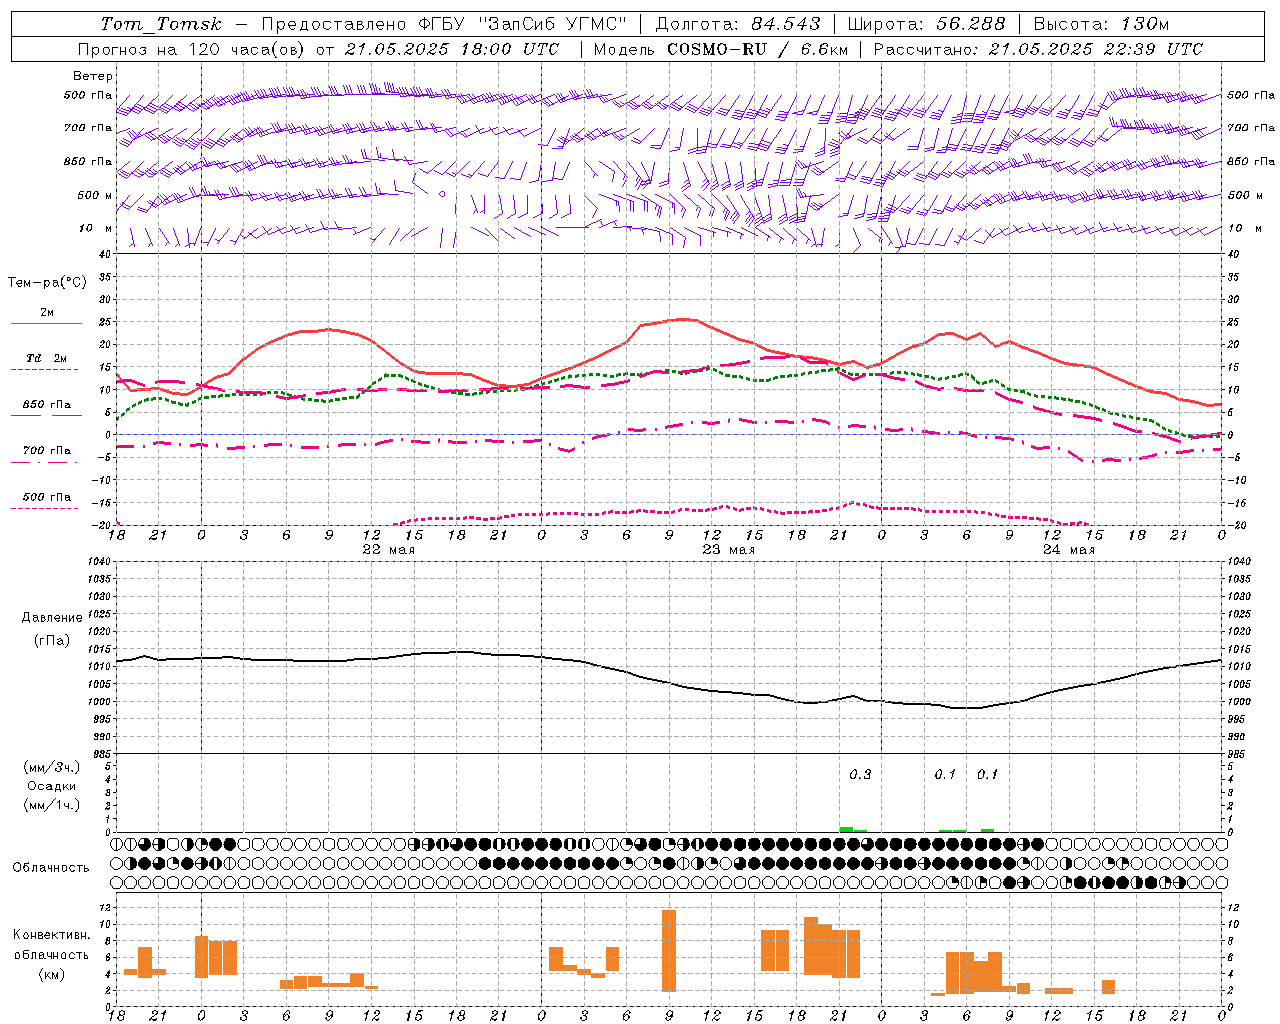The width and height of the screenshot is (1280, 1024).
Task: Click the "10 м" wind level label on the right axis
Action: point(1246,228)
